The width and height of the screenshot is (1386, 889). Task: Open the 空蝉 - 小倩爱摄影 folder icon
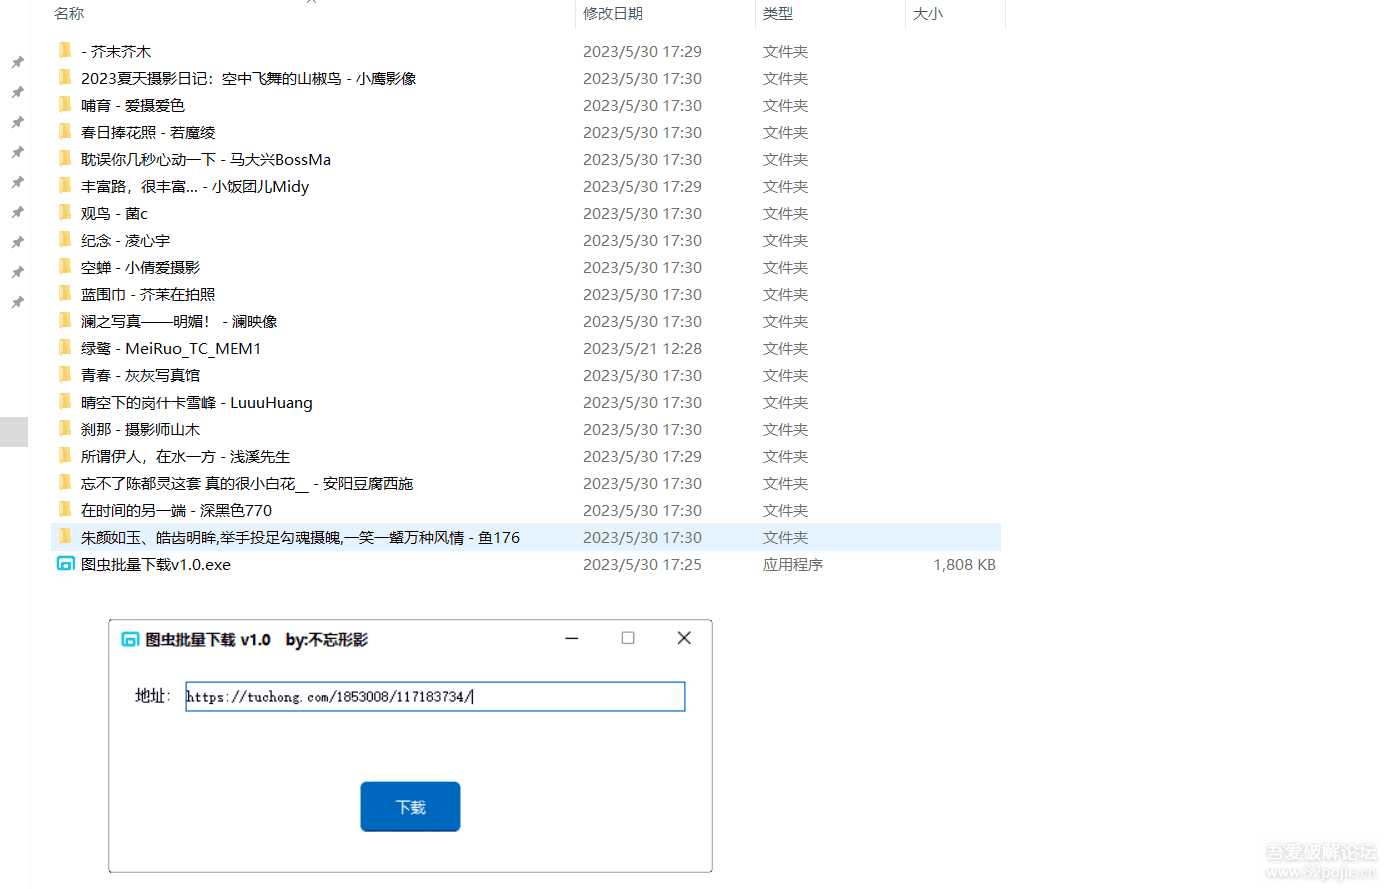(64, 267)
